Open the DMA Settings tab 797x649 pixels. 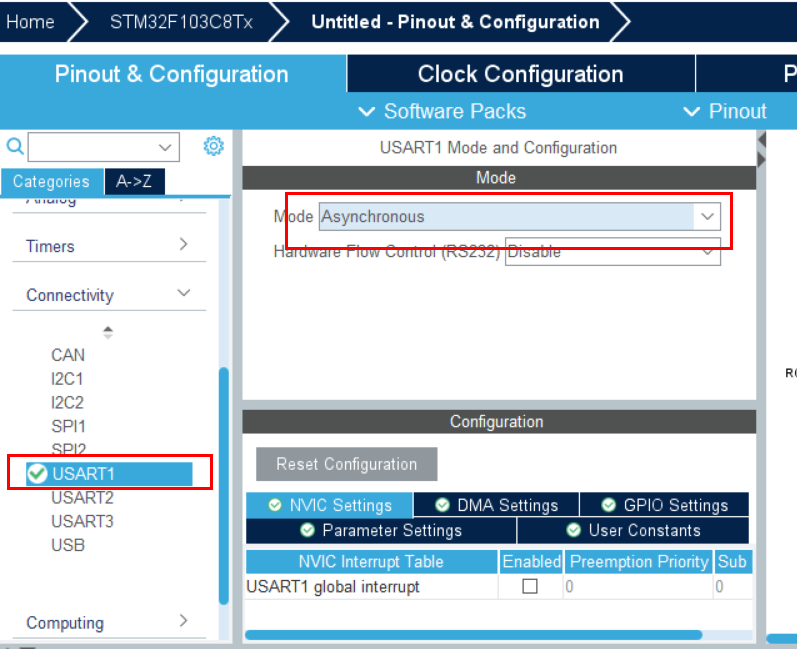coord(497,505)
